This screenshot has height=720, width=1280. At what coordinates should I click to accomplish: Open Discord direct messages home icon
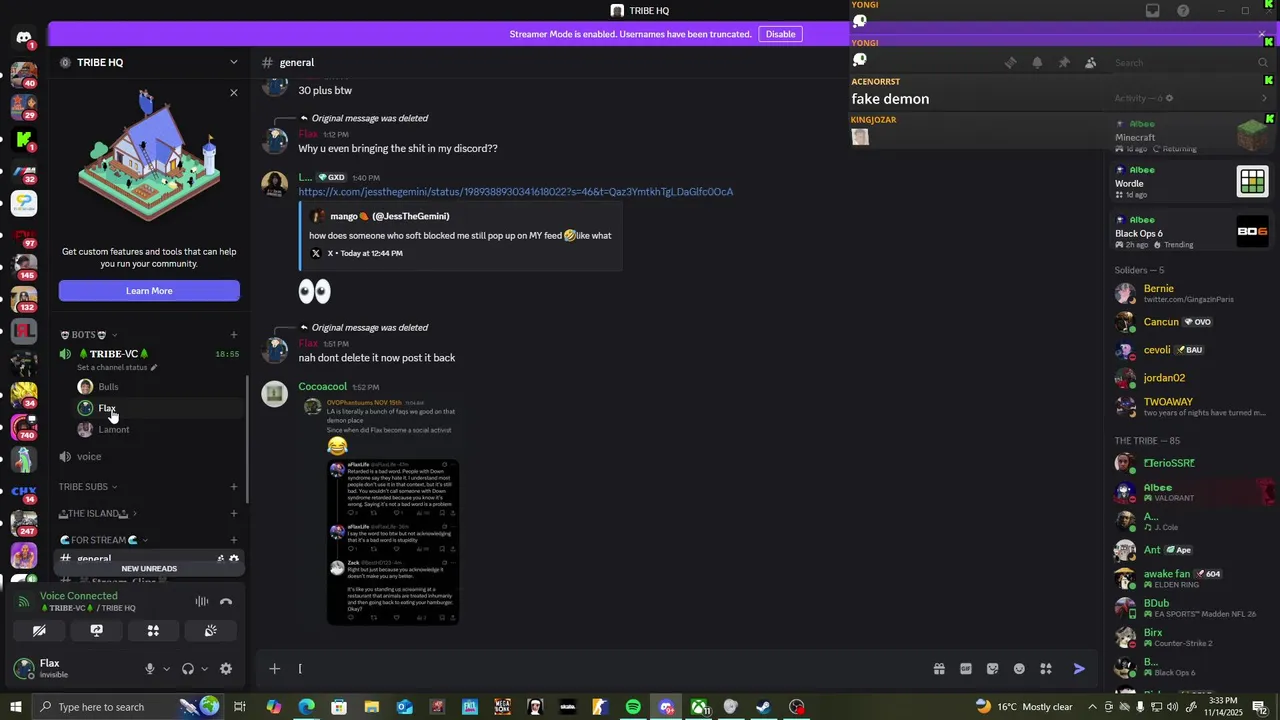(24, 38)
